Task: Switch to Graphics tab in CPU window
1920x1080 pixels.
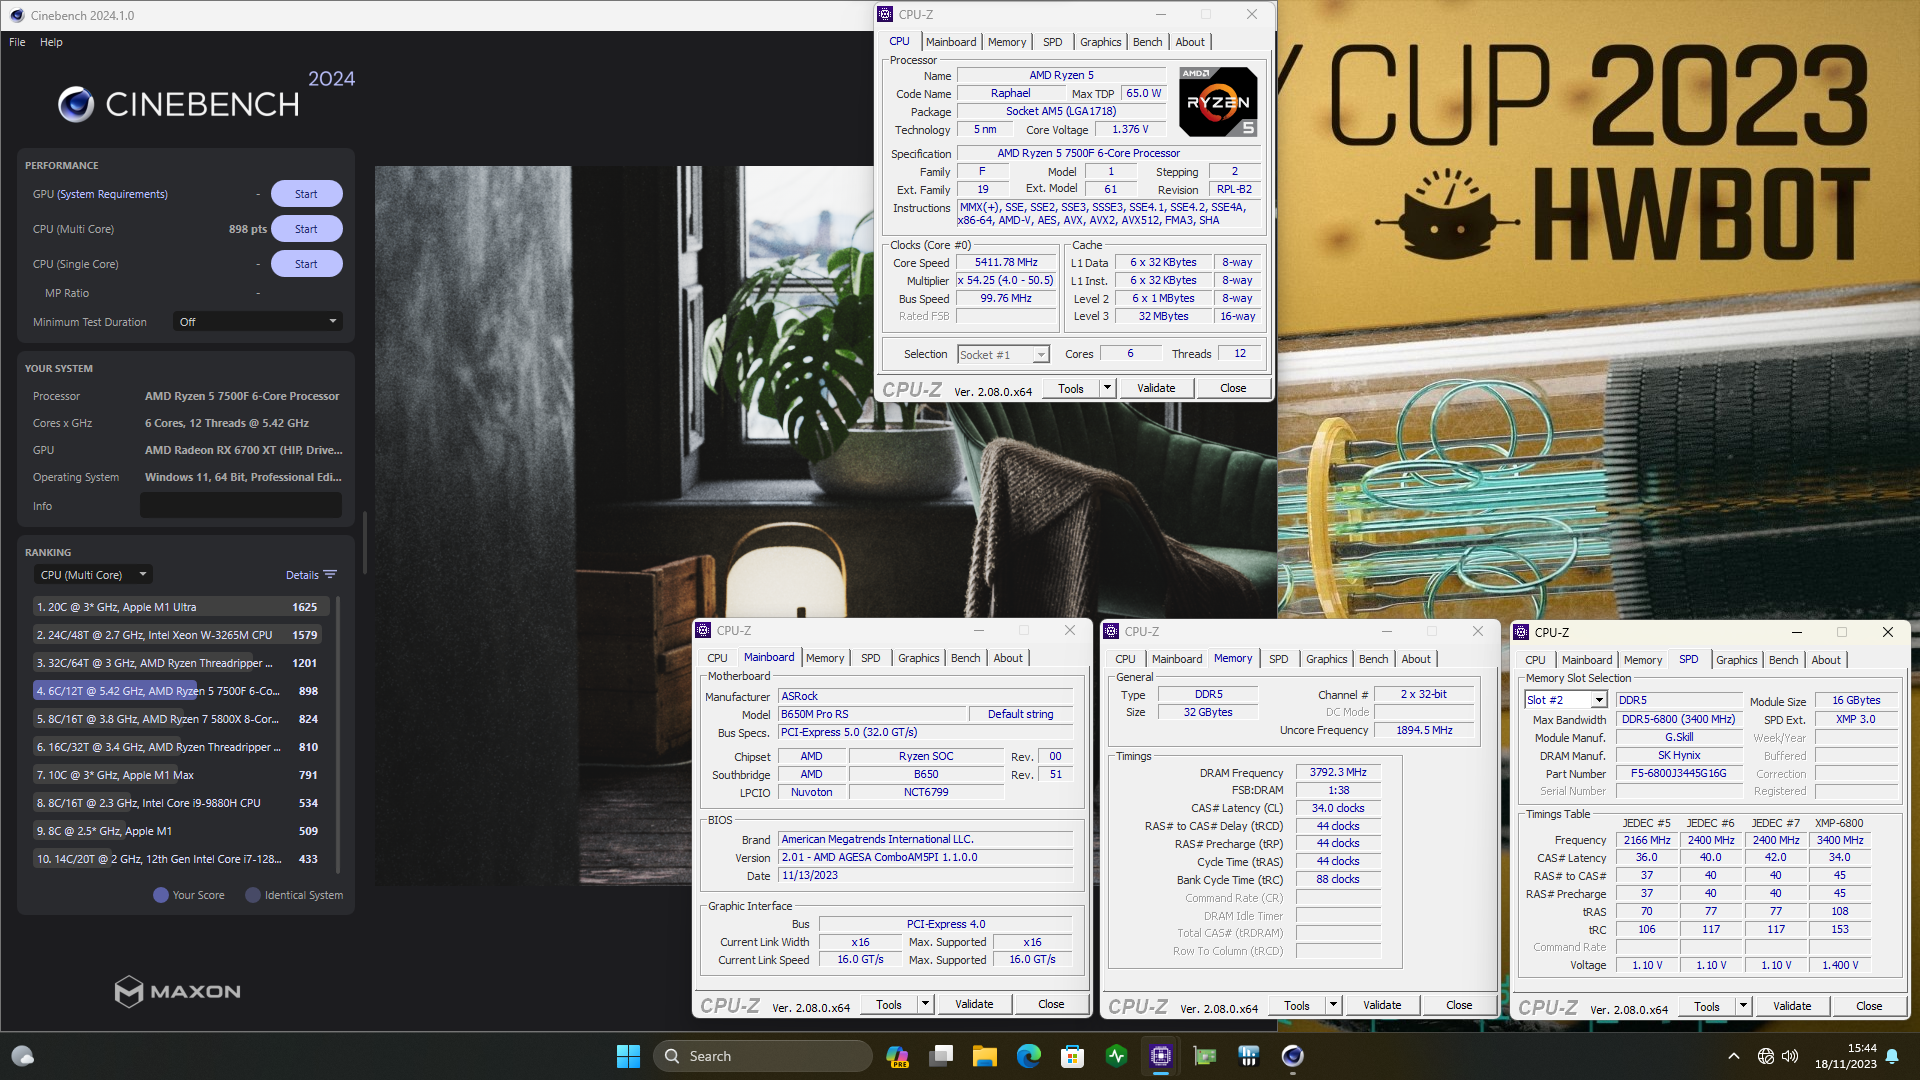Action: pyautogui.click(x=1100, y=42)
